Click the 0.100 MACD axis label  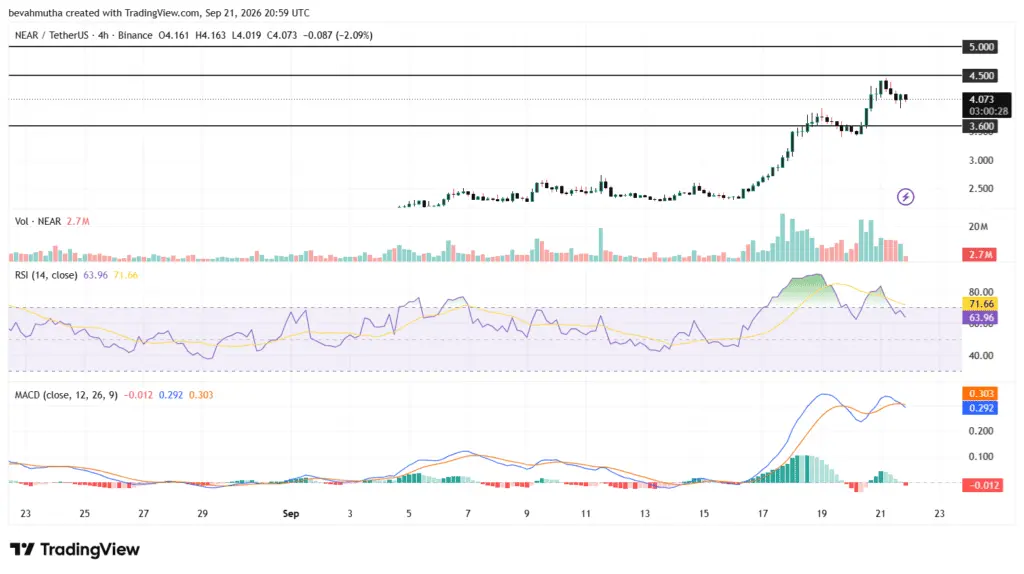coord(981,456)
